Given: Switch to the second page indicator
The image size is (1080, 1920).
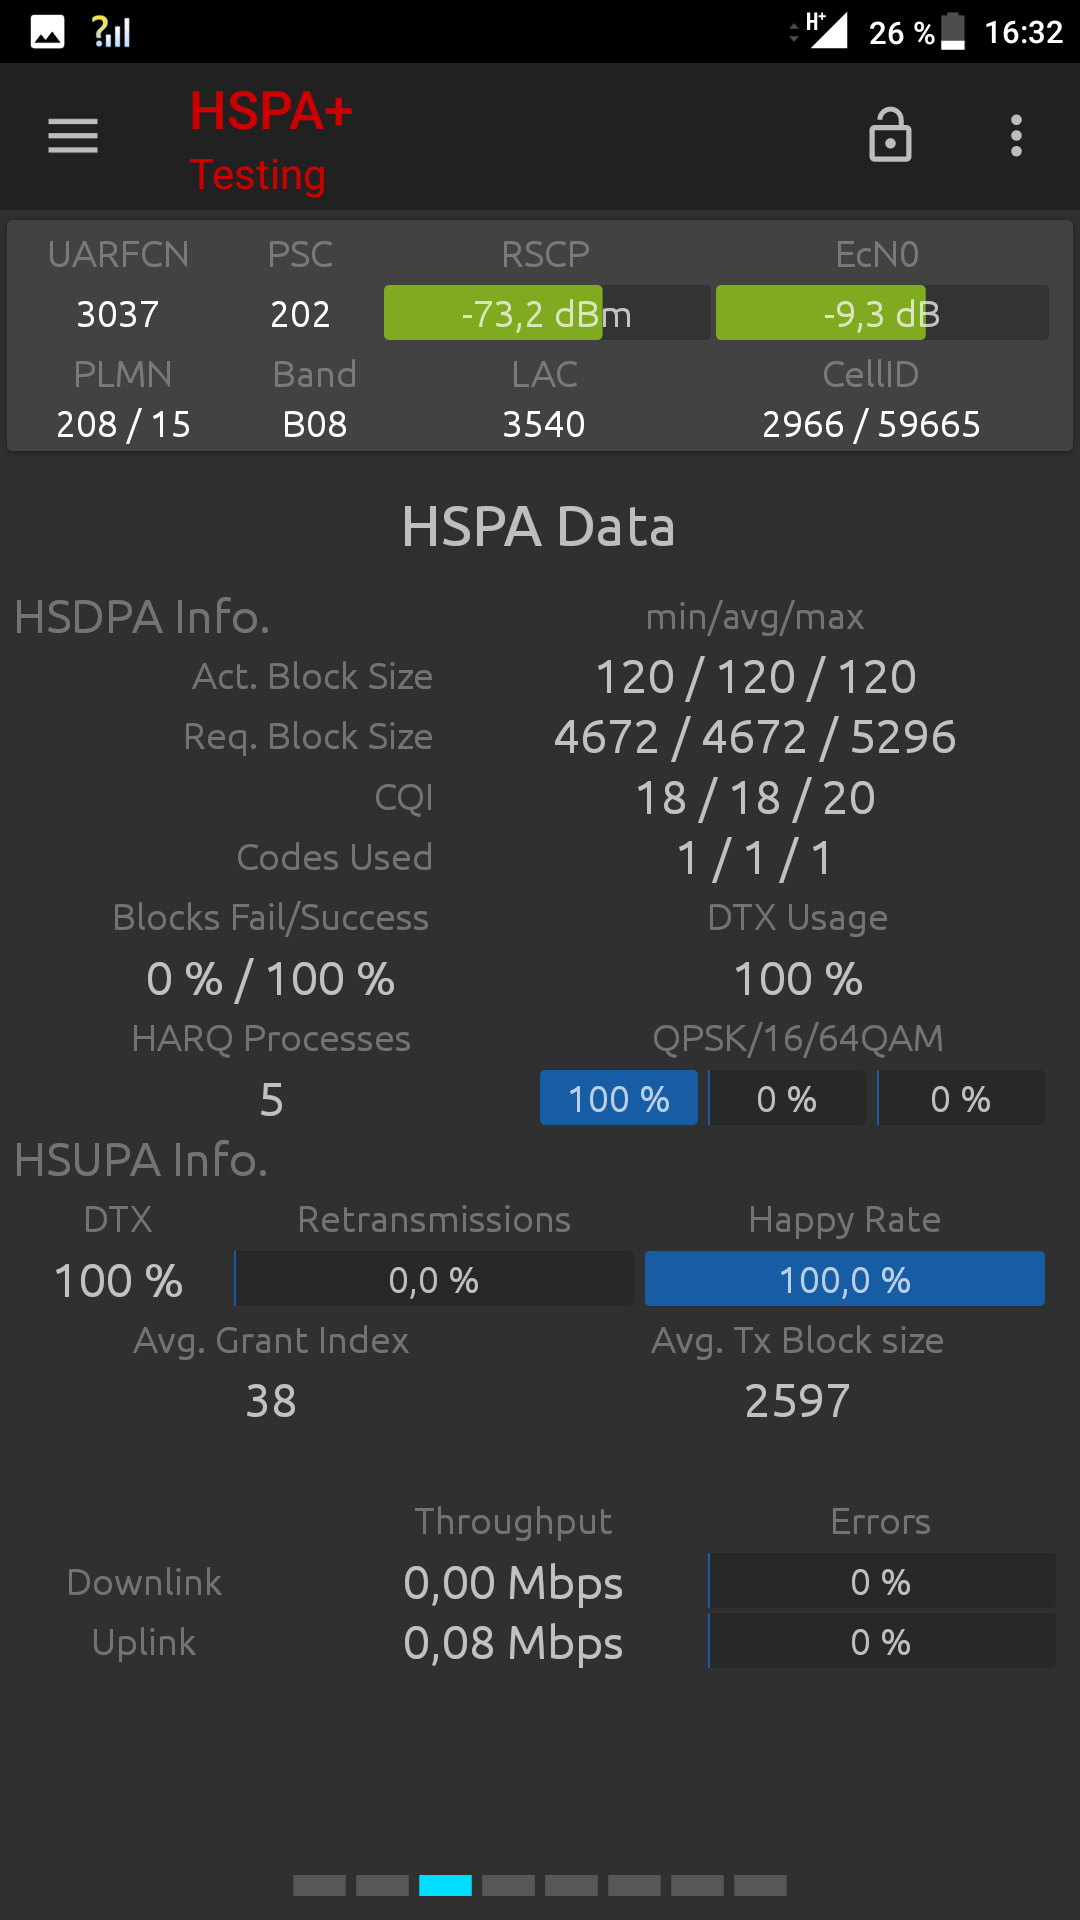Looking at the screenshot, I should click(382, 1886).
